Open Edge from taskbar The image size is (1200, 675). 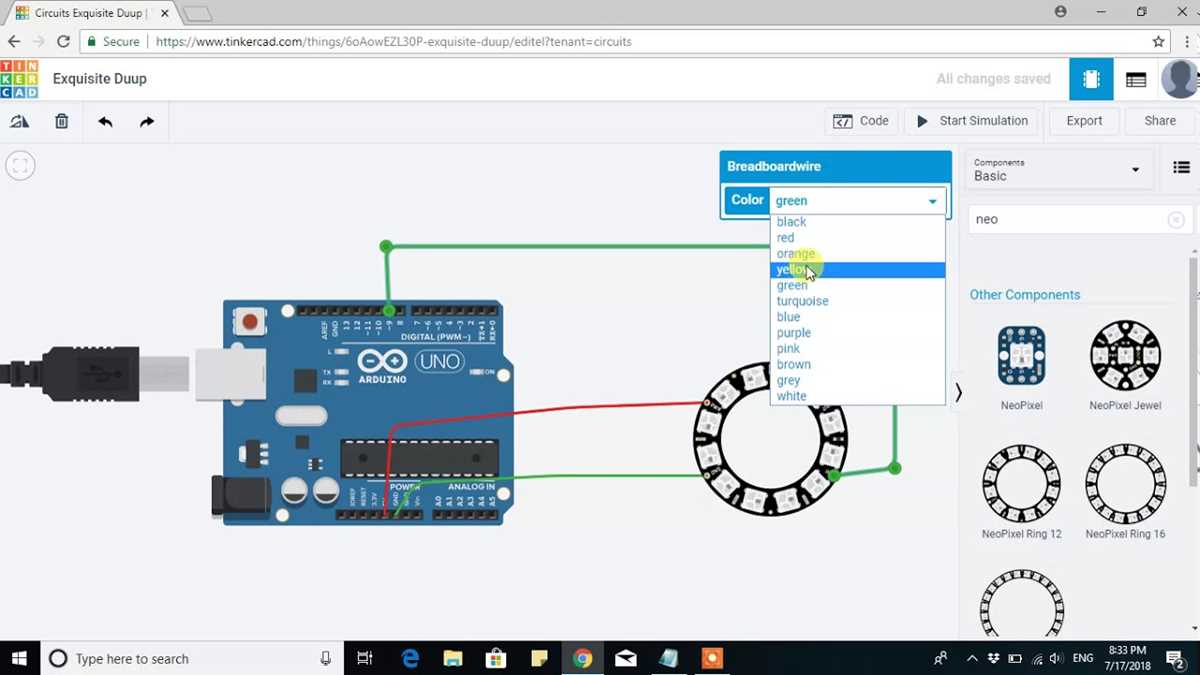tap(410, 658)
